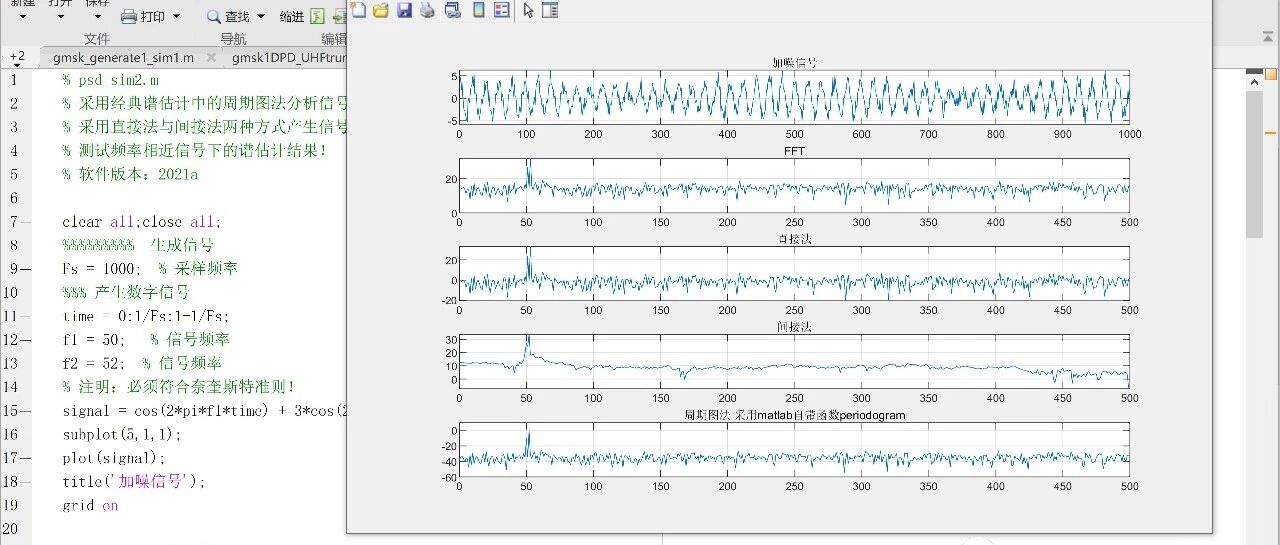Open the +2 hidden tabs dropdown

pos(17,57)
